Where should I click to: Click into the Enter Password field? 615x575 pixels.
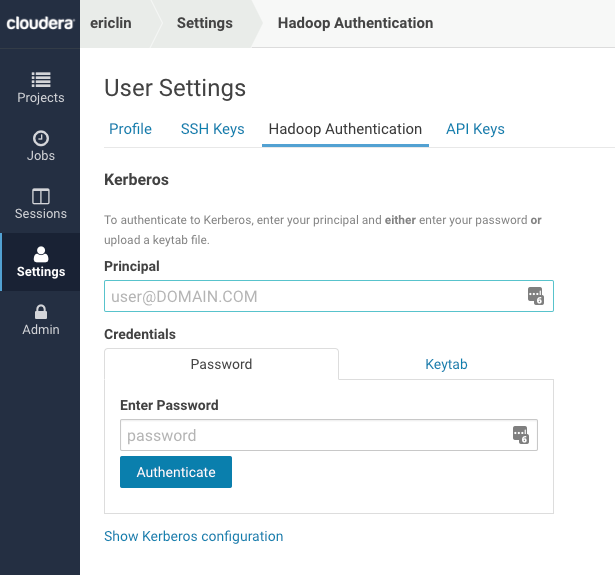[x=315, y=435]
